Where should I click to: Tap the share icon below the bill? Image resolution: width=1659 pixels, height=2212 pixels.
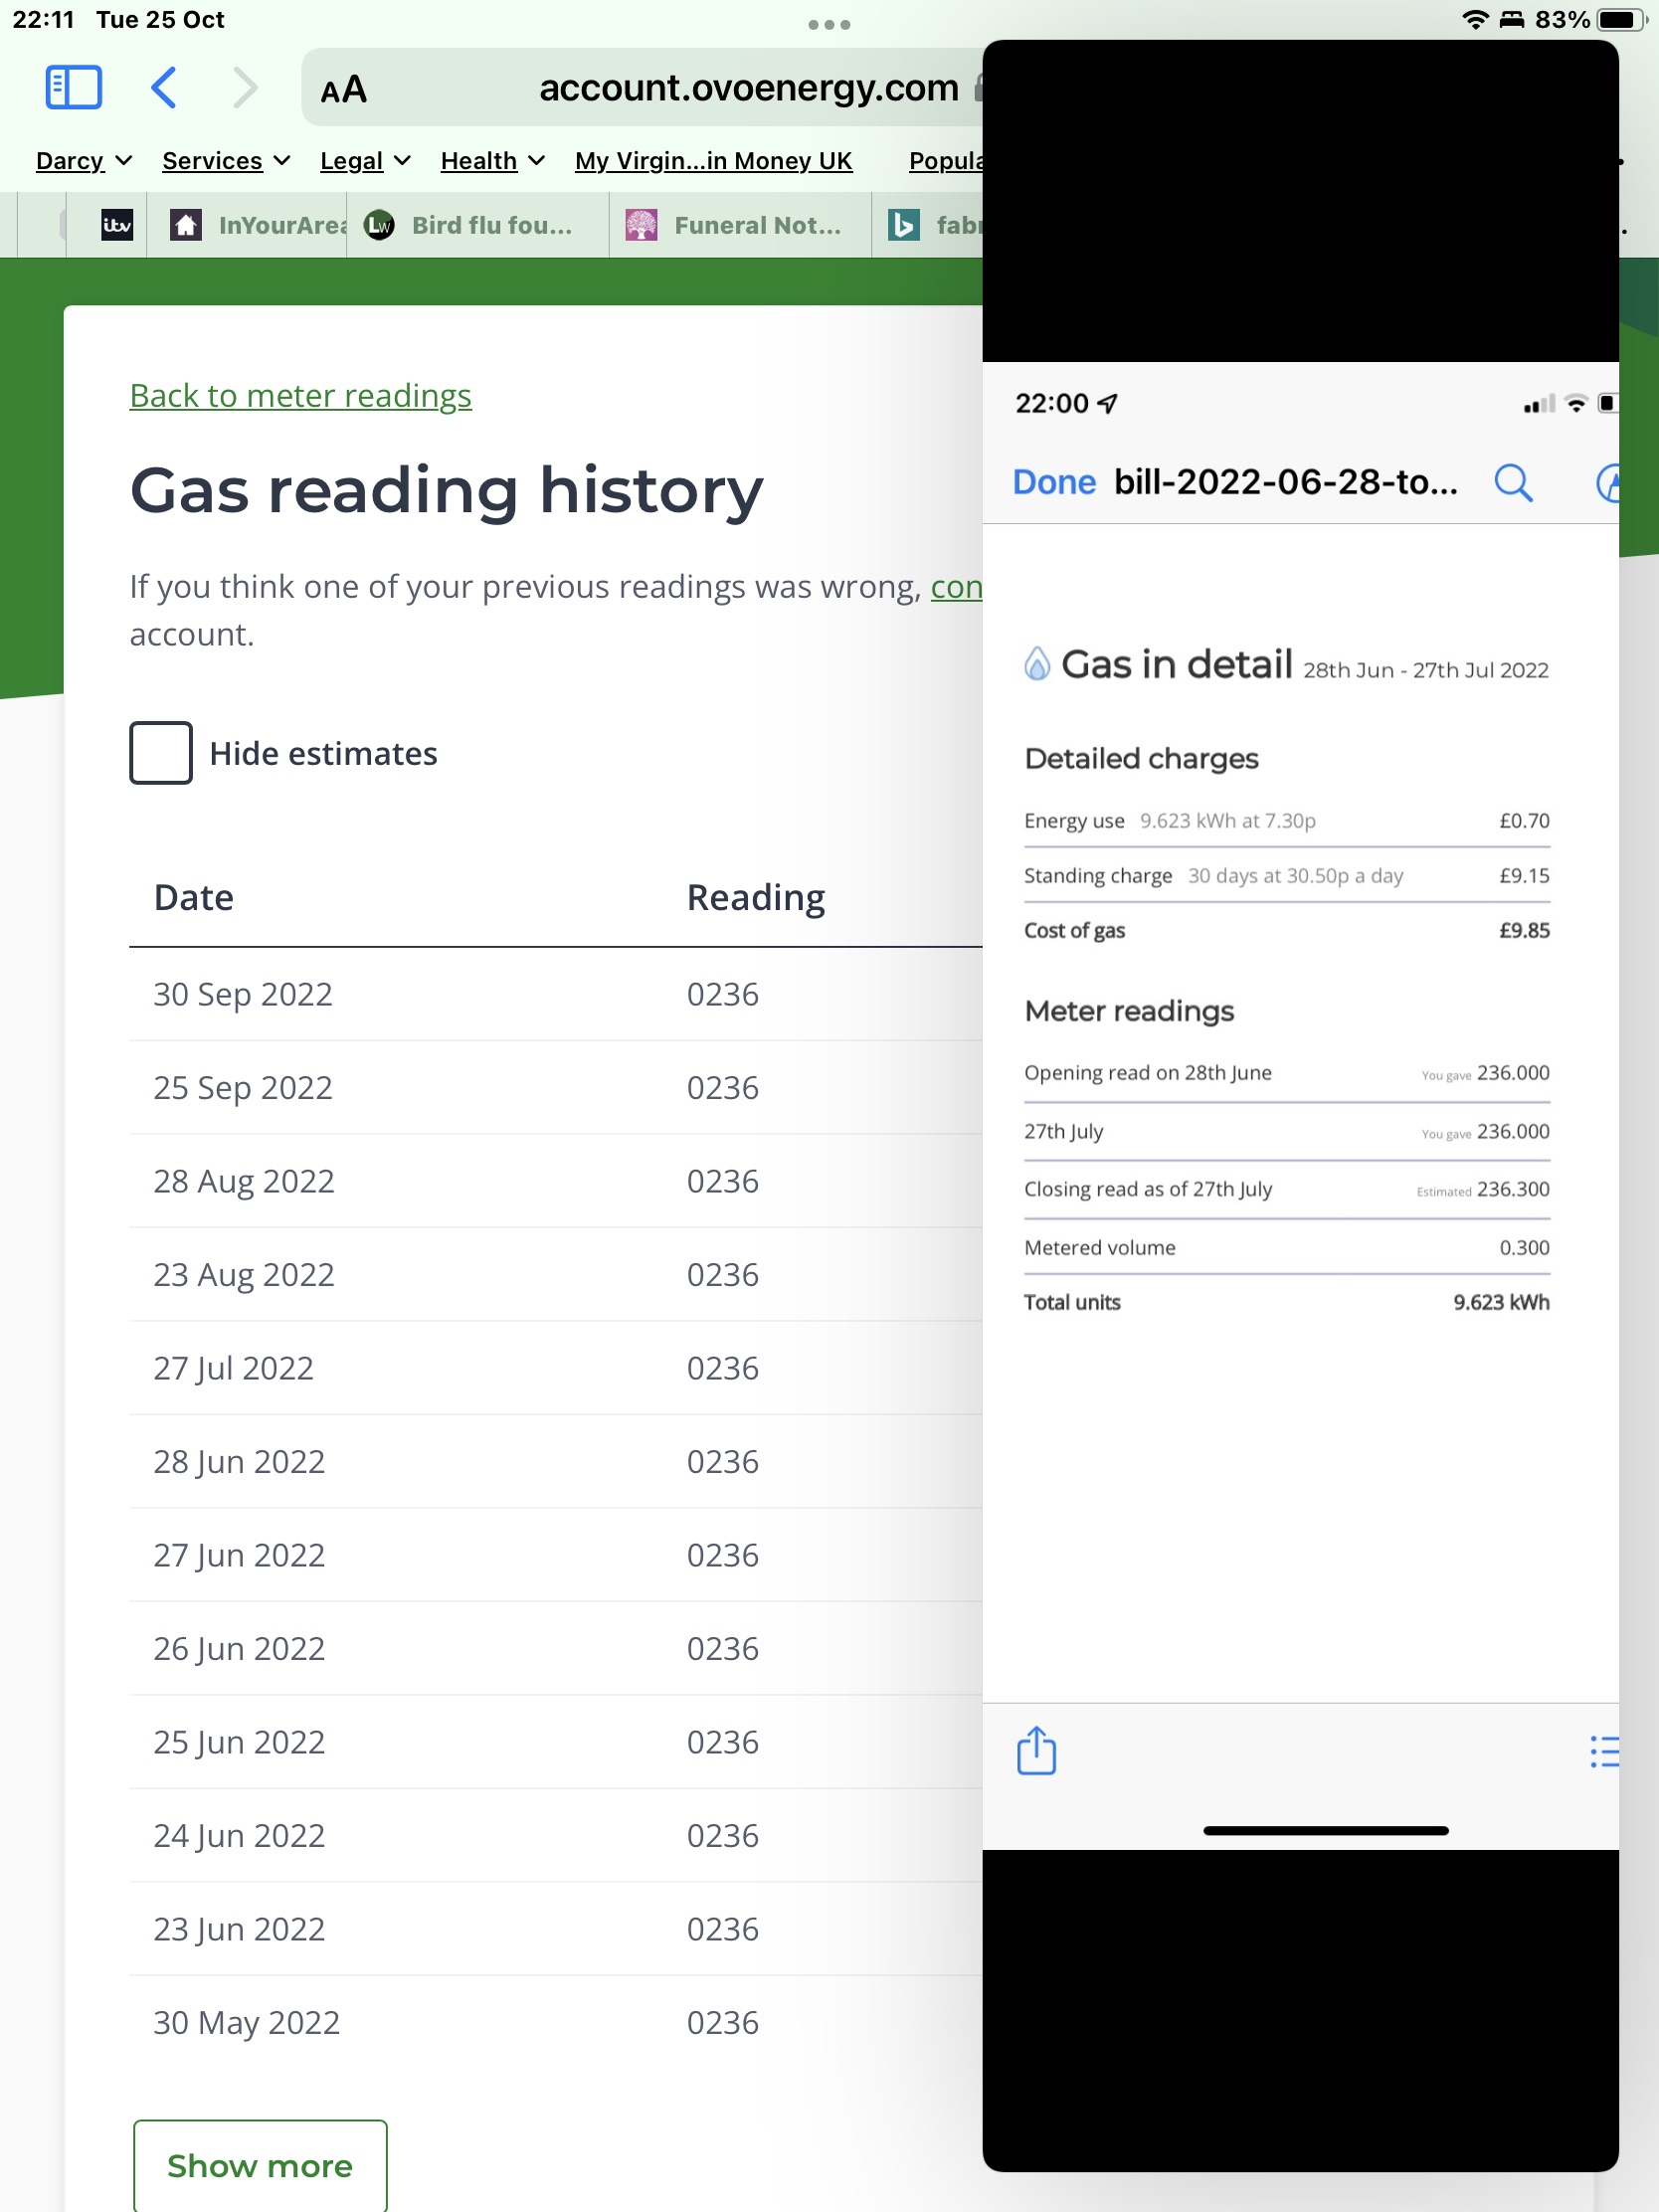point(1036,1751)
